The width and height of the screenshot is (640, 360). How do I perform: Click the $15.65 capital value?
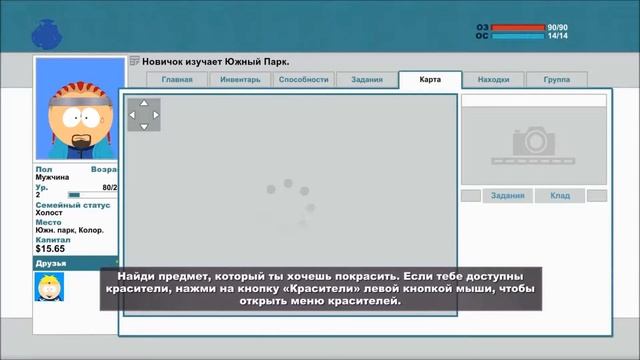(x=50, y=249)
